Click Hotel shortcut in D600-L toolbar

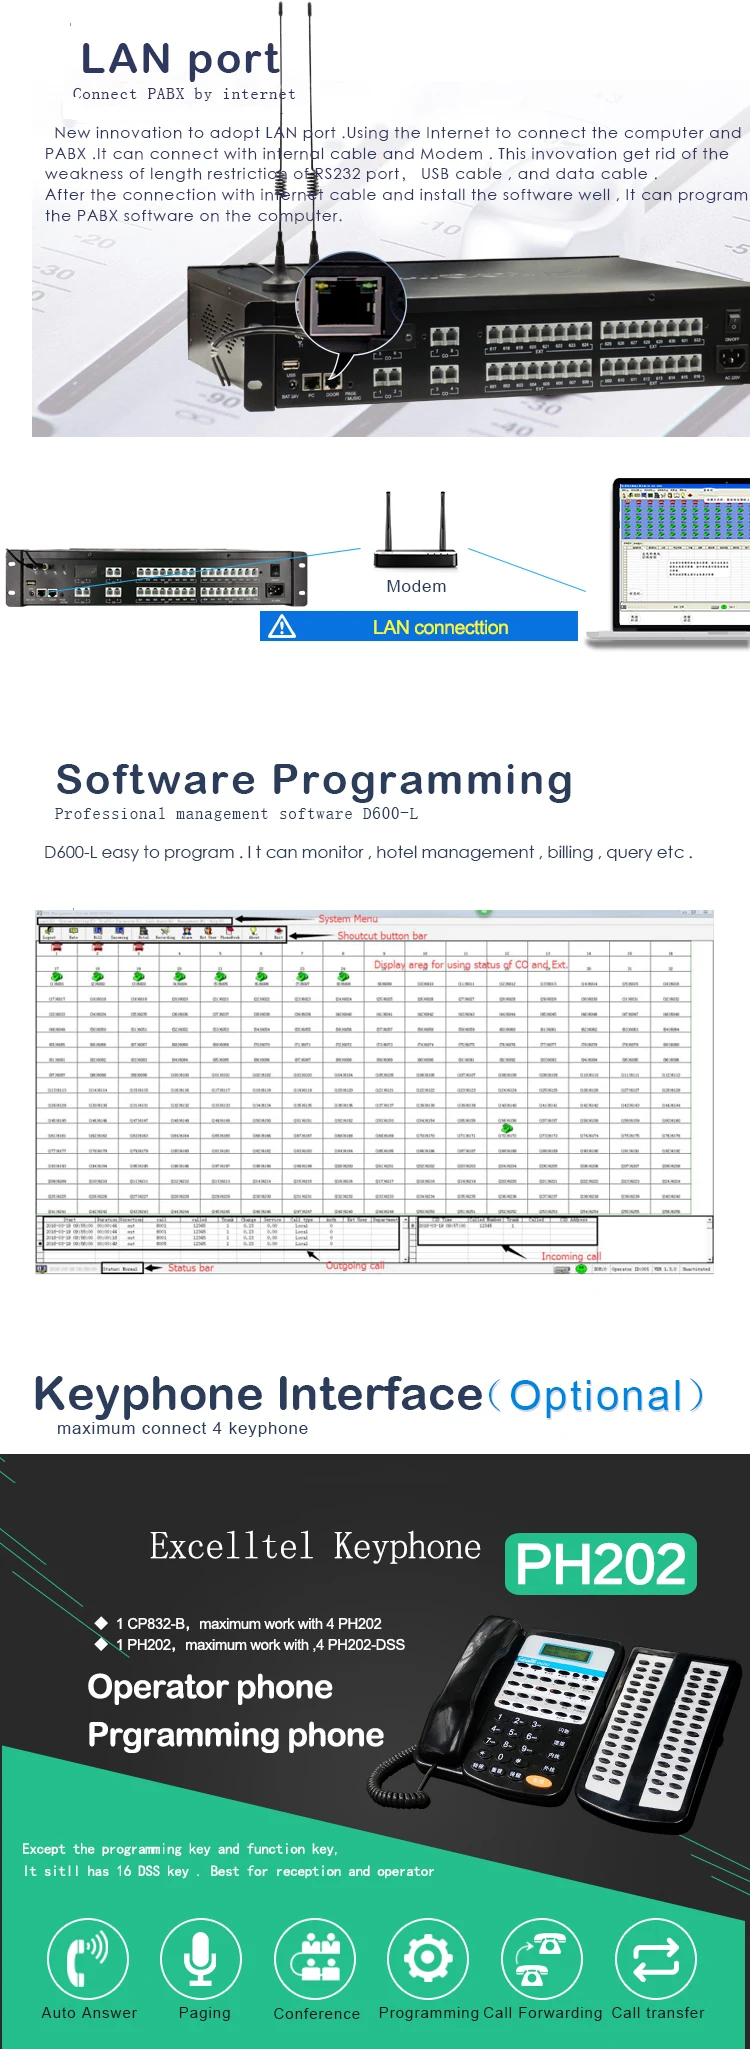point(143,933)
